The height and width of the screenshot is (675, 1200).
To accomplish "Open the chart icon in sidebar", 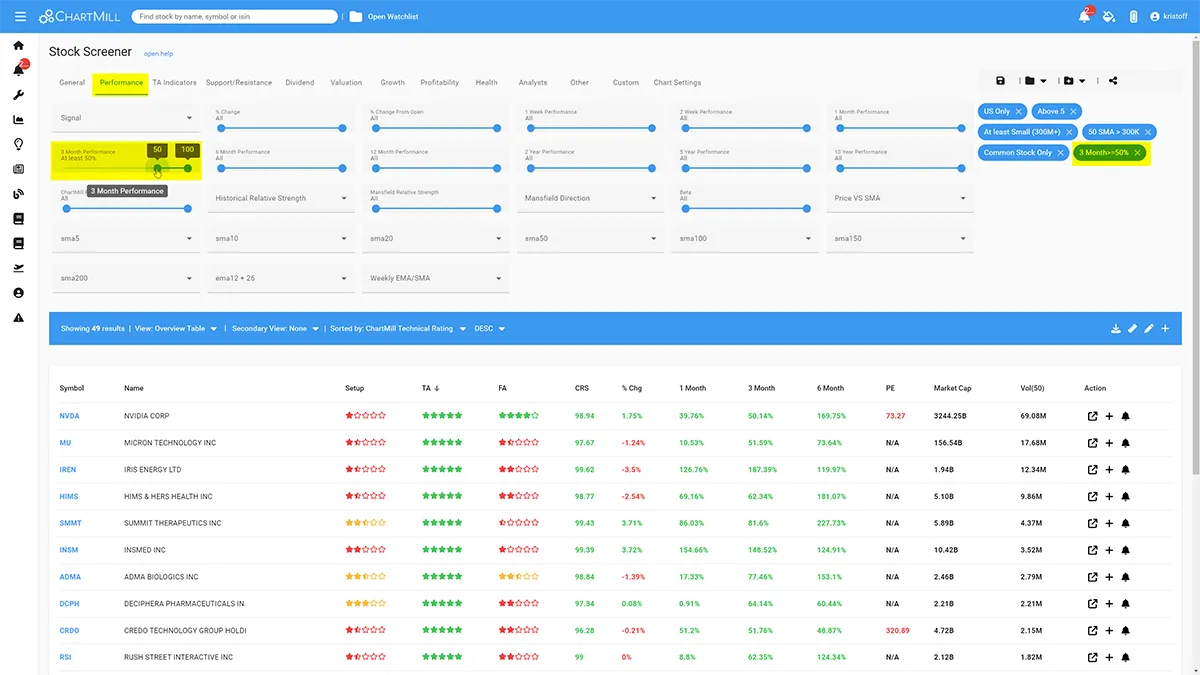I will (x=18, y=120).
